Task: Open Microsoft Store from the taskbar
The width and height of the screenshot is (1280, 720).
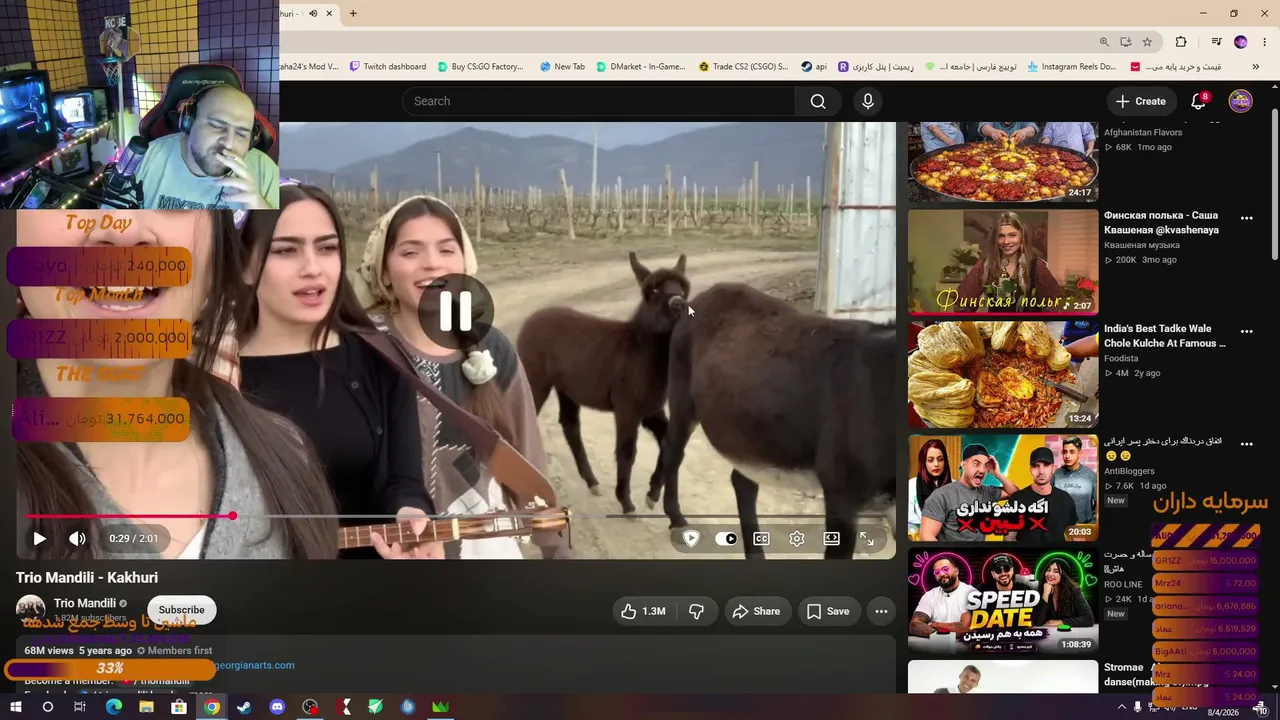Action: pyautogui.click(x=179, y=707)
